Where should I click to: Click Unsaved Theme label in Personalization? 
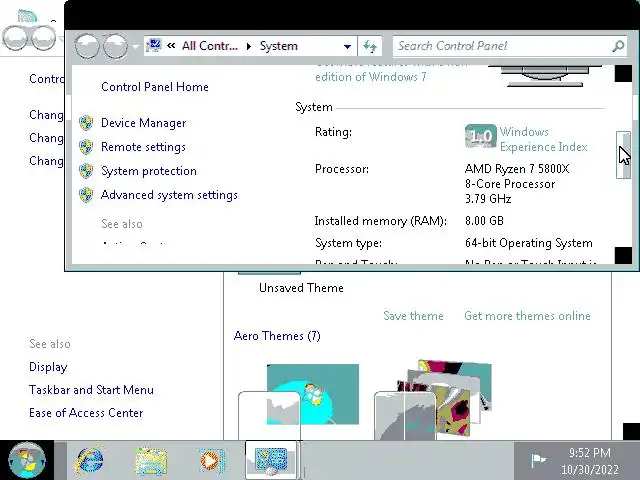coord(301,288)
